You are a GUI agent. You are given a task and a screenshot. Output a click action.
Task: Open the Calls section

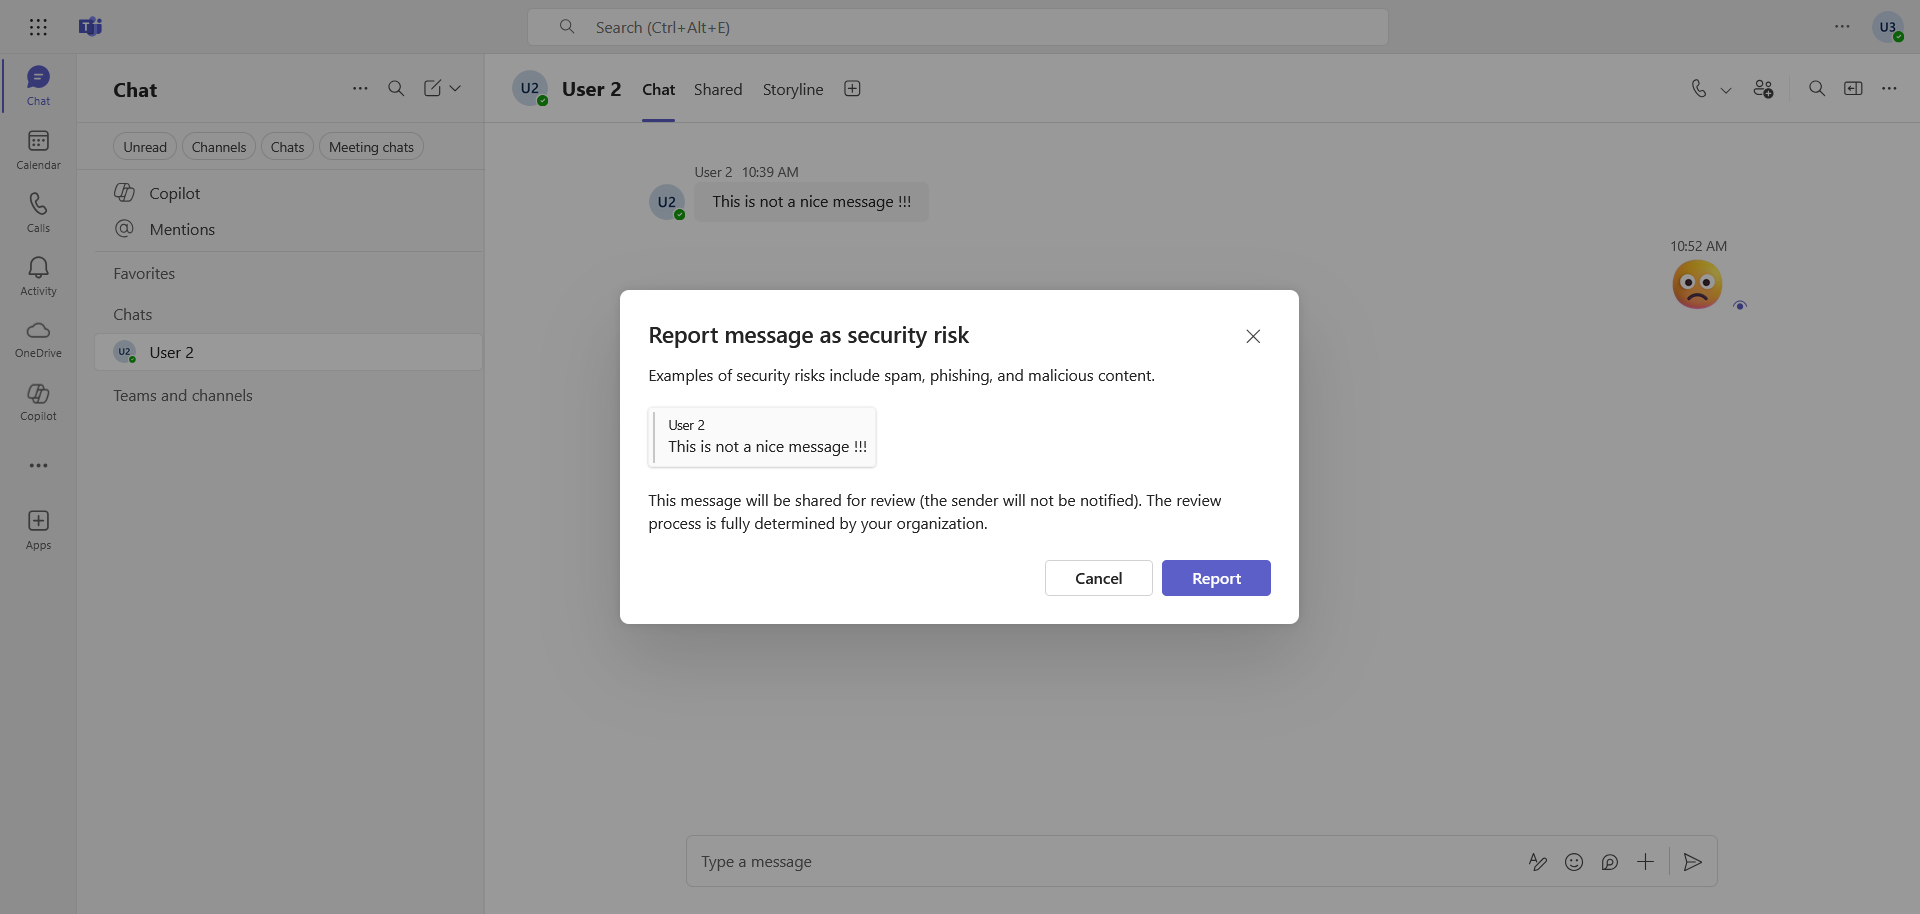tap(38, 212)
